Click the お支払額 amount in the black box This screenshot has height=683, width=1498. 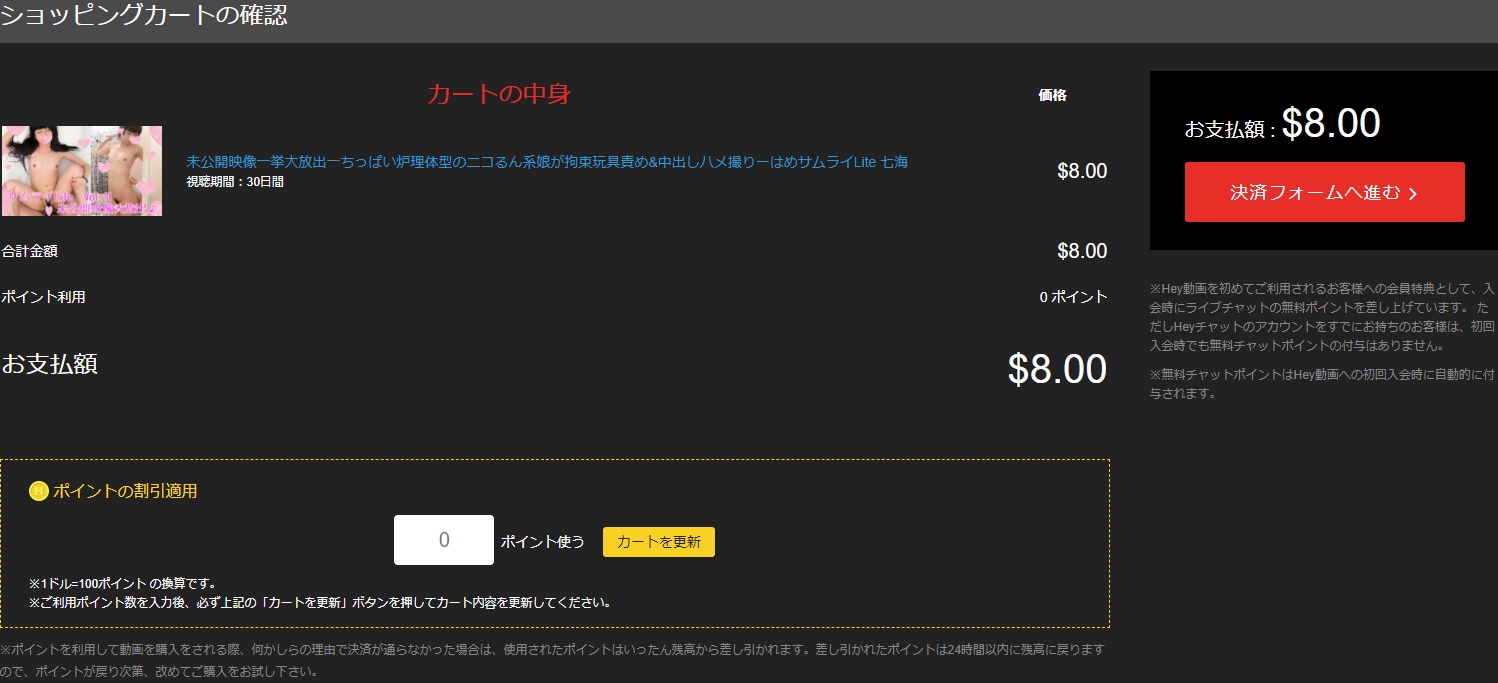point(1330,124)
